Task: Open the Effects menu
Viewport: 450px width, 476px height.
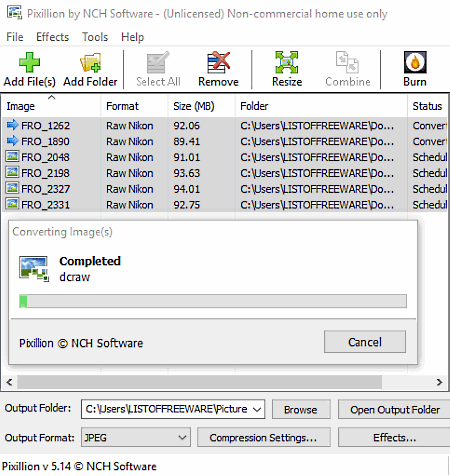Action: 52,37
